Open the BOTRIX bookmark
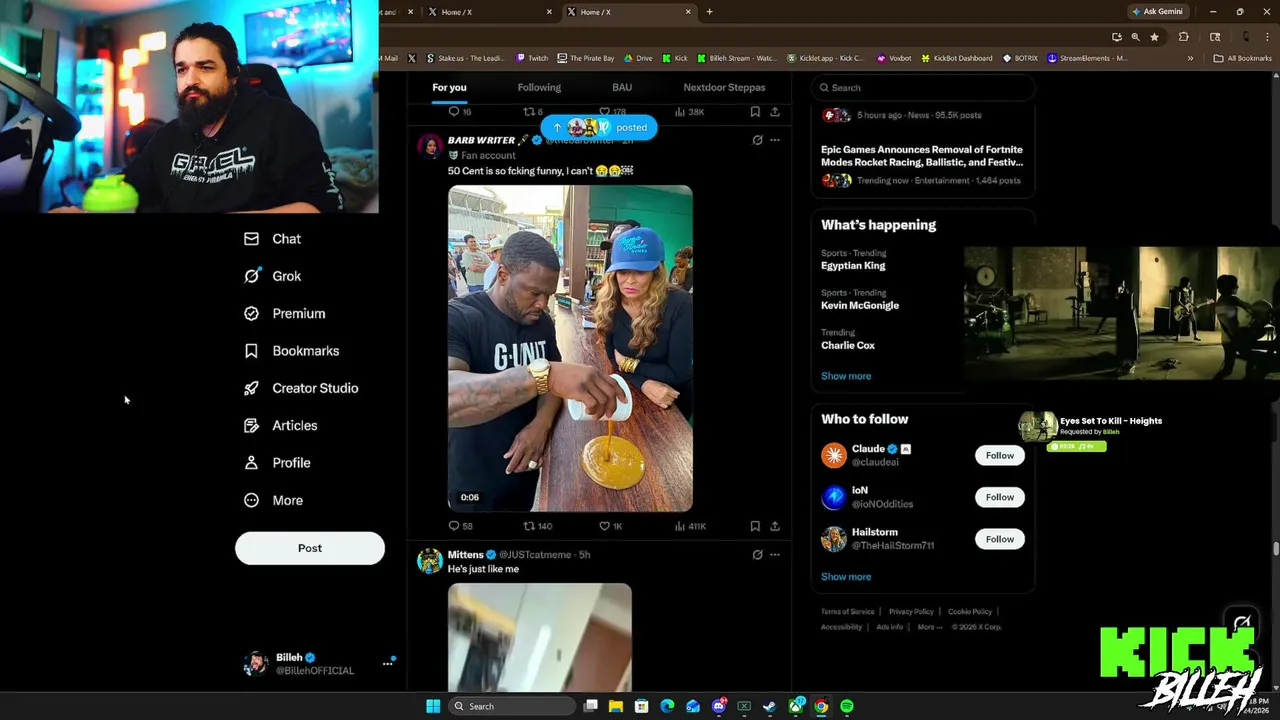1280x720 pixels. (x=1020, y=58)
